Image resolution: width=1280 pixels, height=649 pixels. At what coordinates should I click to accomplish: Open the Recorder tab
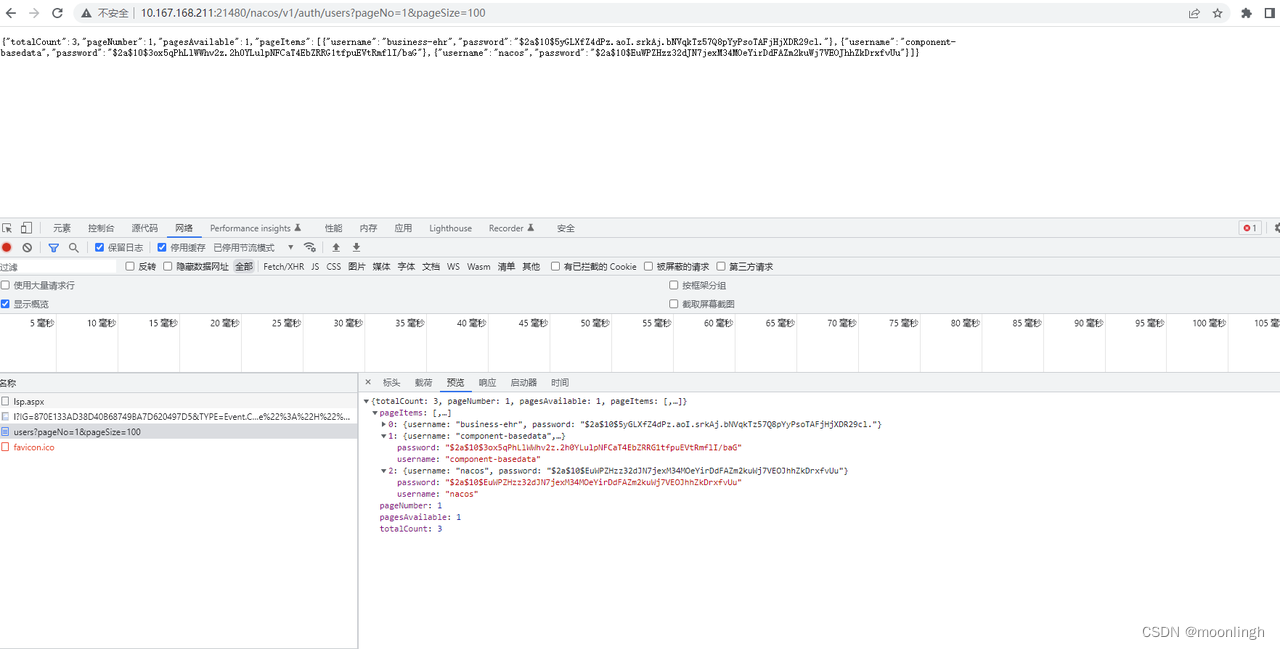point(511,228)
